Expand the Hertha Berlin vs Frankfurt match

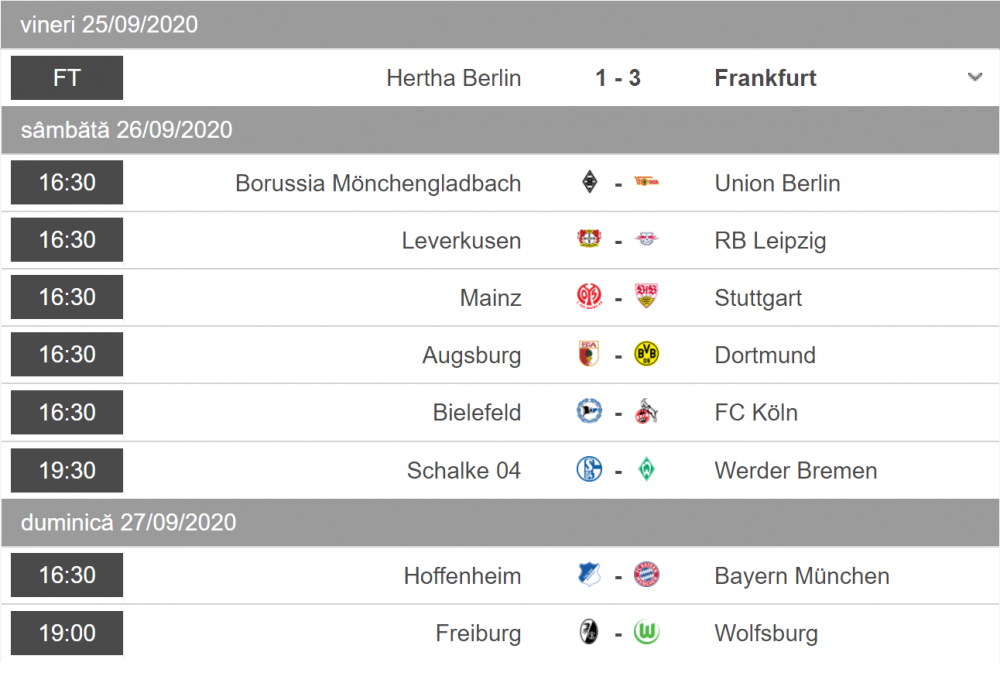pyautogui.click(x=975, y=78)
